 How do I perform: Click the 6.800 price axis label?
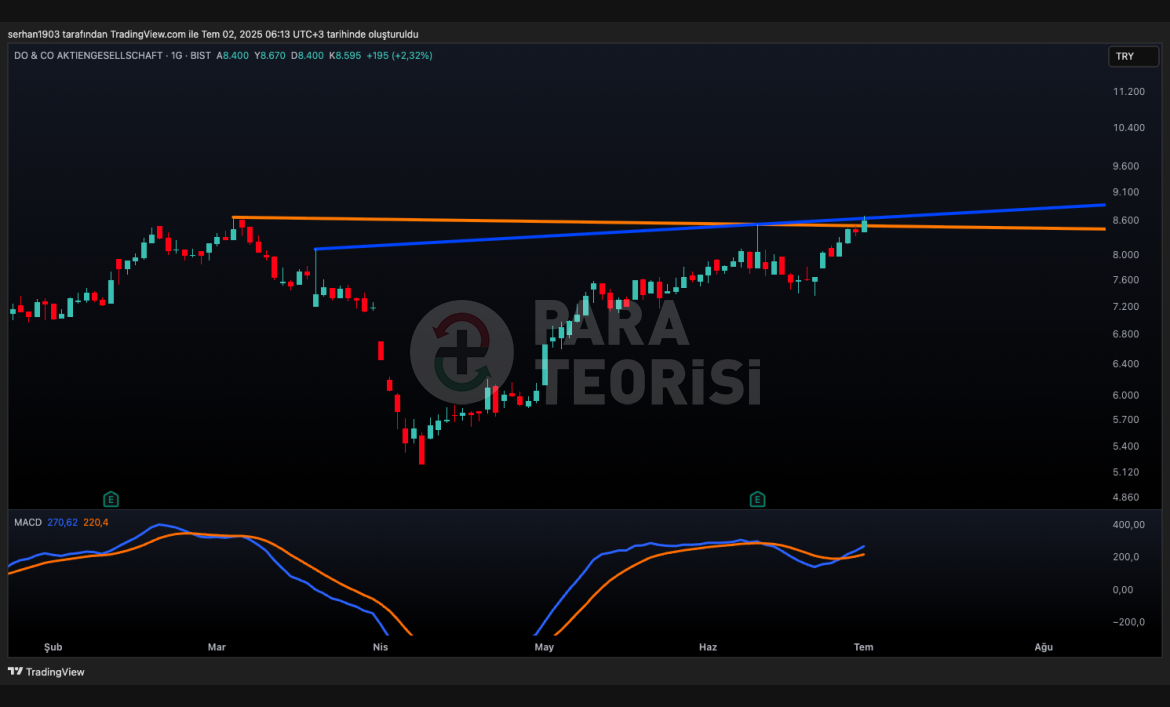tap(1125, 334)
